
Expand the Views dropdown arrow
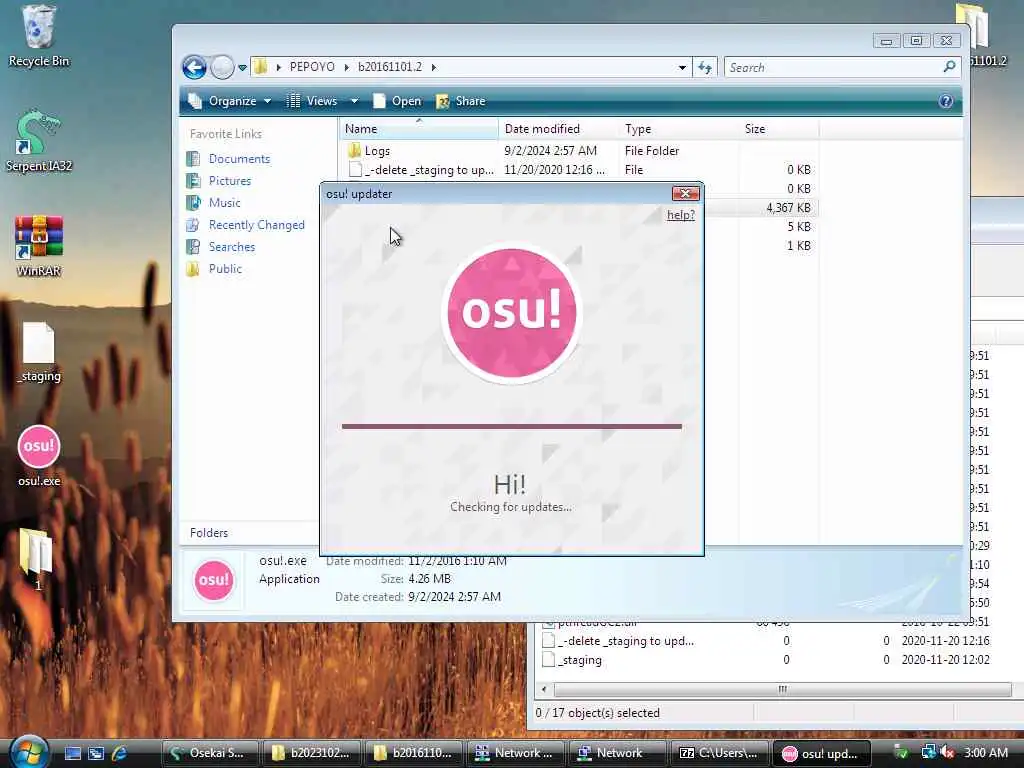[x=354, y=101]
